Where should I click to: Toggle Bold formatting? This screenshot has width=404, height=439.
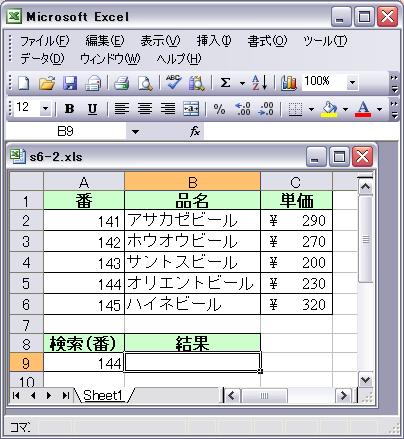[69, 109]
